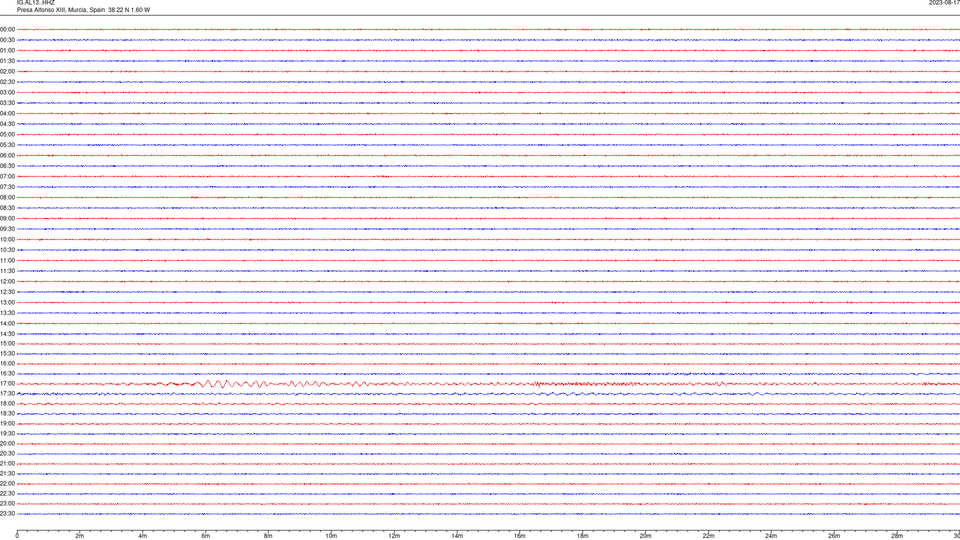Viewport: 960px width, 540px height.
Task: Click the 16m tick on the minute axis
Action: click(x=520, y=536)
